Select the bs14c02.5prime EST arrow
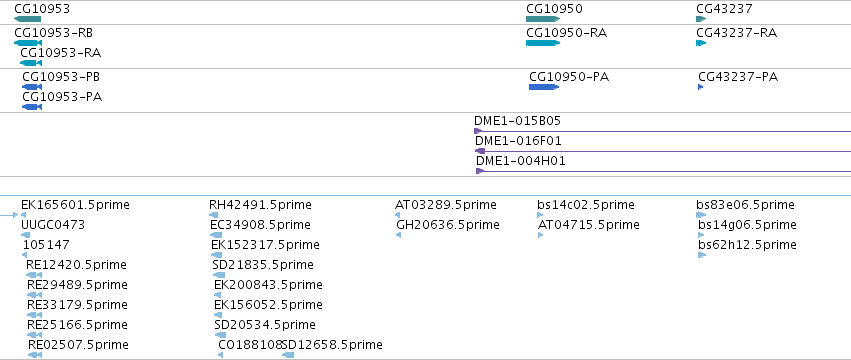The height and width of the screenshot is (360, 851). click(540, 215)
